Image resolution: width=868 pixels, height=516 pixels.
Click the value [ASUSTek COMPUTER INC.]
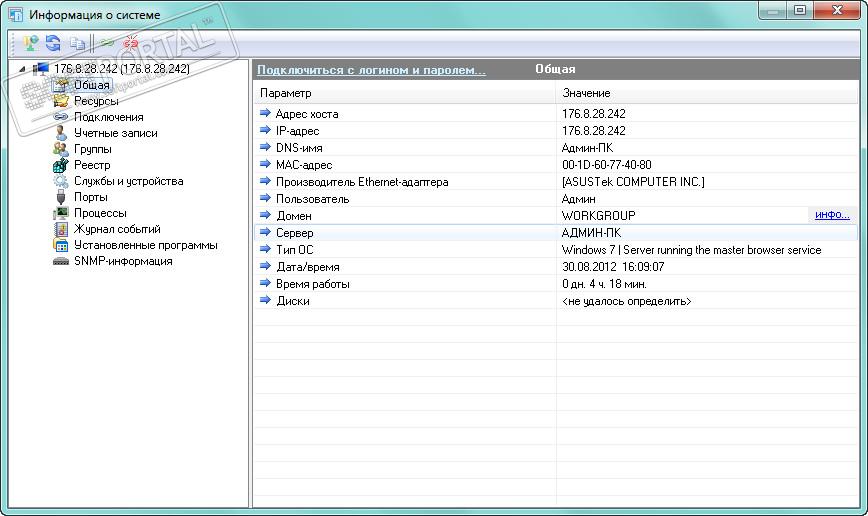pyautogui.click(x=633, y=182)
